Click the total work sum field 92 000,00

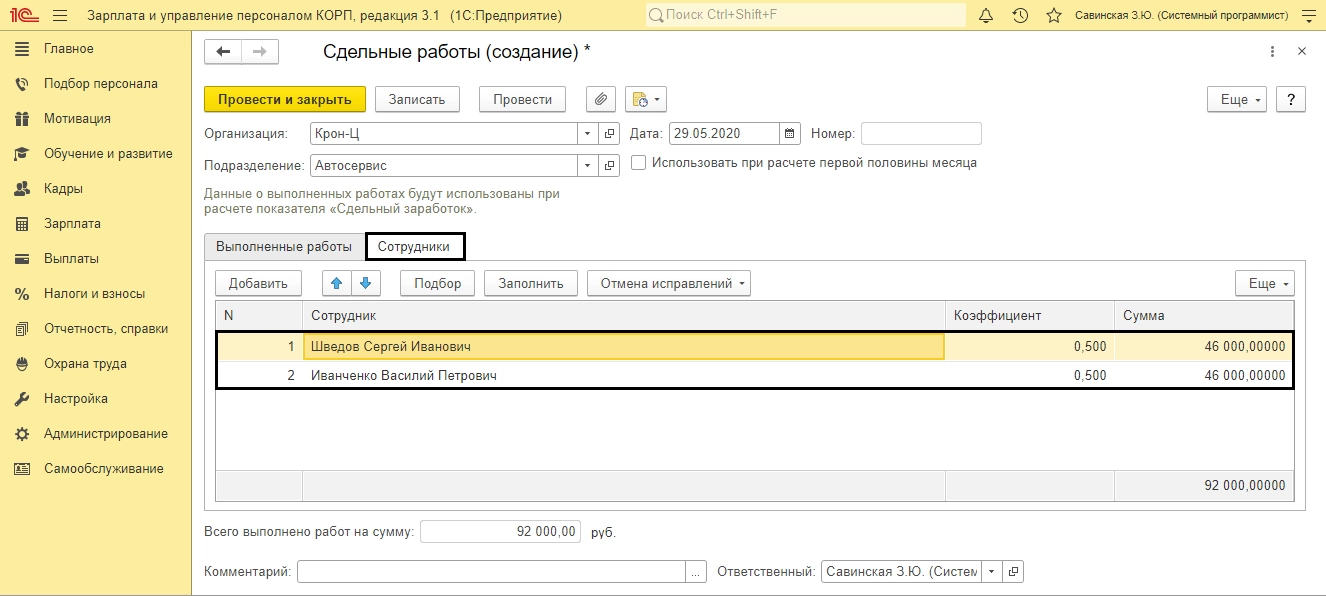(500, 531)
